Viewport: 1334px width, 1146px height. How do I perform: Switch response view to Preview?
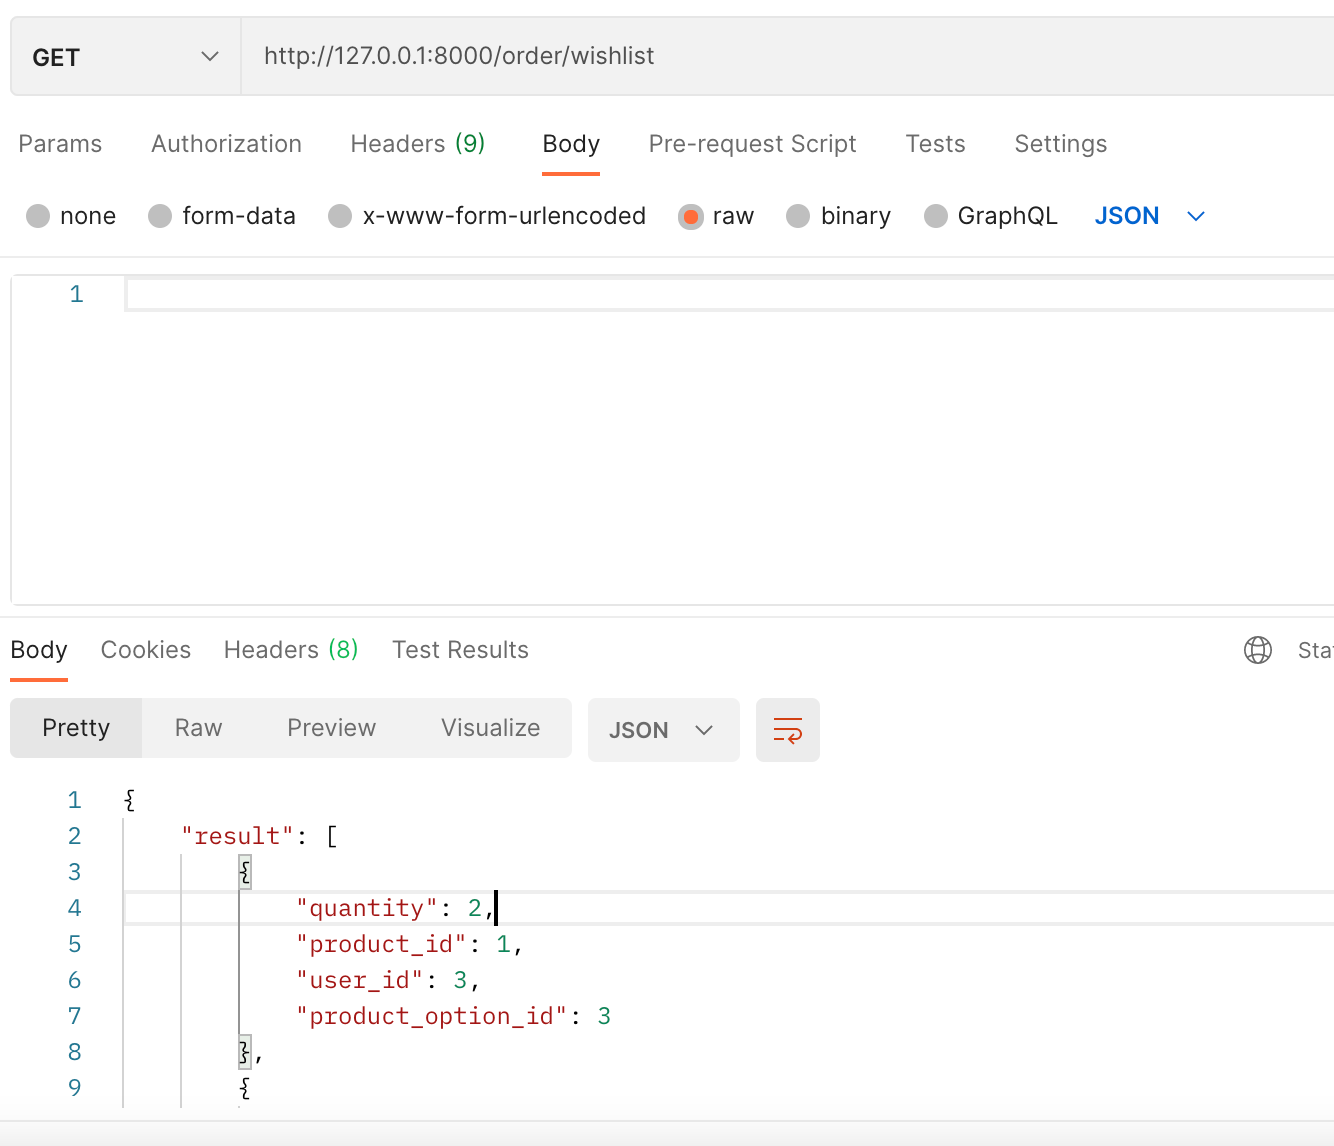tap(331, 728)
